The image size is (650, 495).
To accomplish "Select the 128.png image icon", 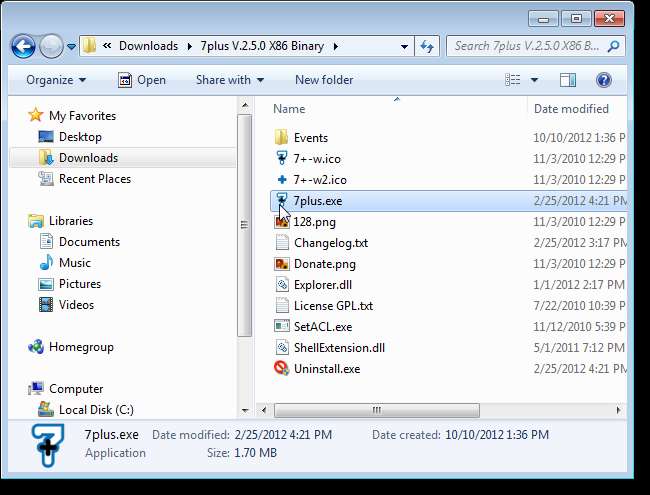I will click(281, 221).
